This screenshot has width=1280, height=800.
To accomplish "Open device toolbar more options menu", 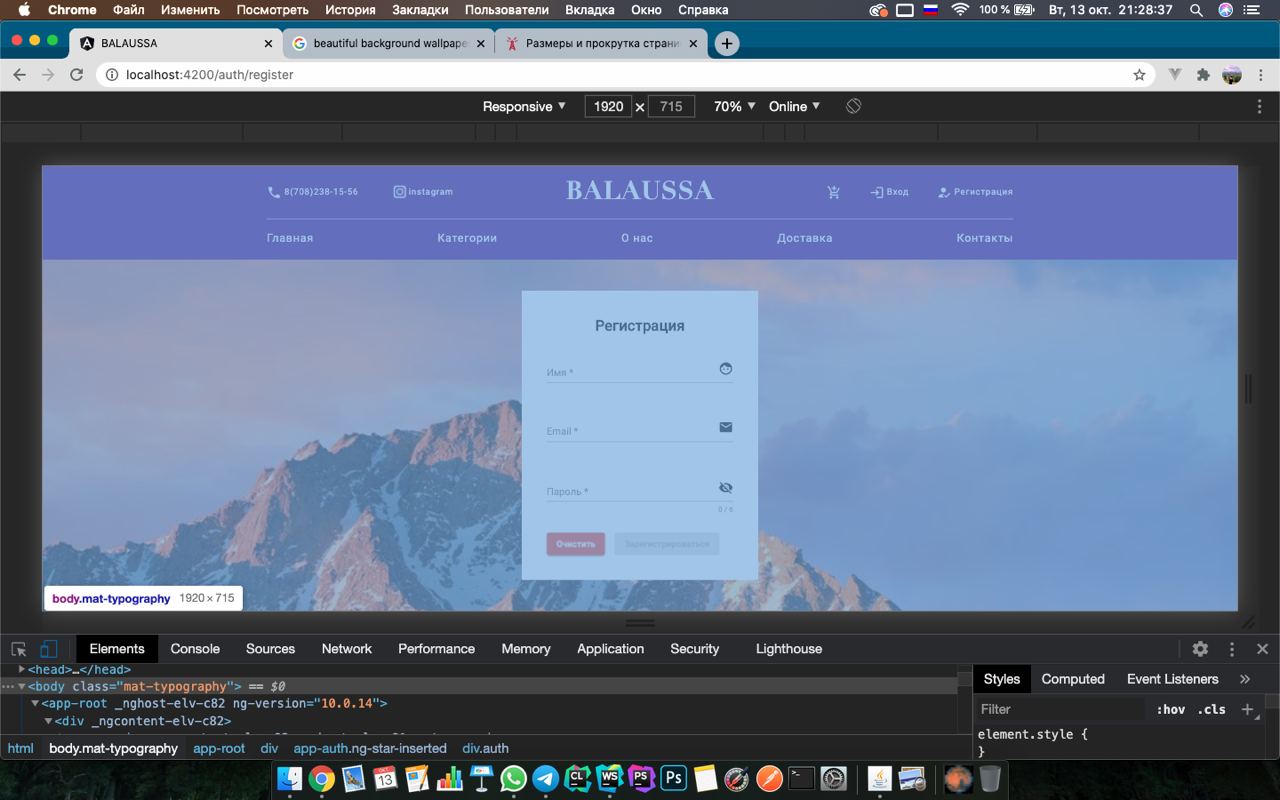I will click(x=1259, y=106).
